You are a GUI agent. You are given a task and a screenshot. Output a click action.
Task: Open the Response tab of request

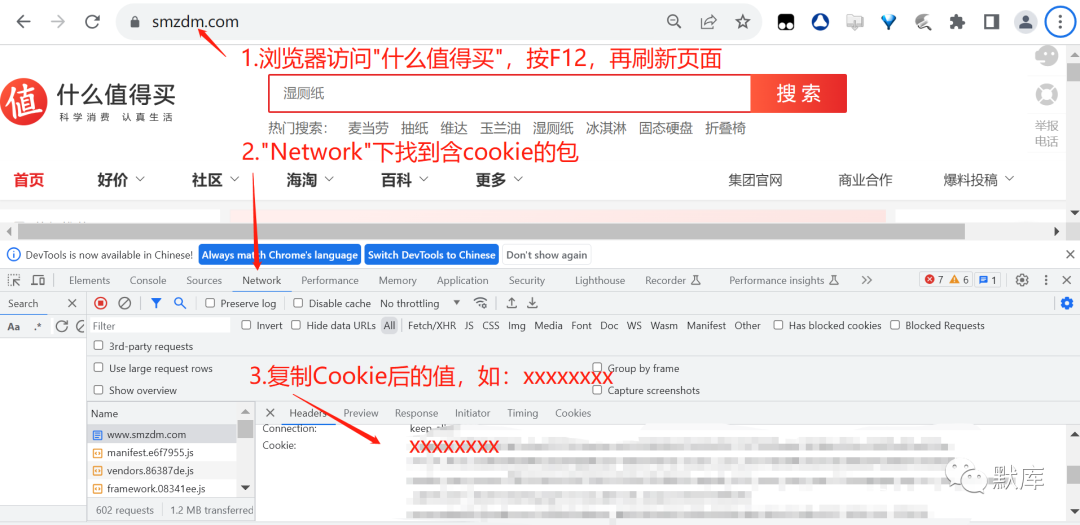coord(416,413)
